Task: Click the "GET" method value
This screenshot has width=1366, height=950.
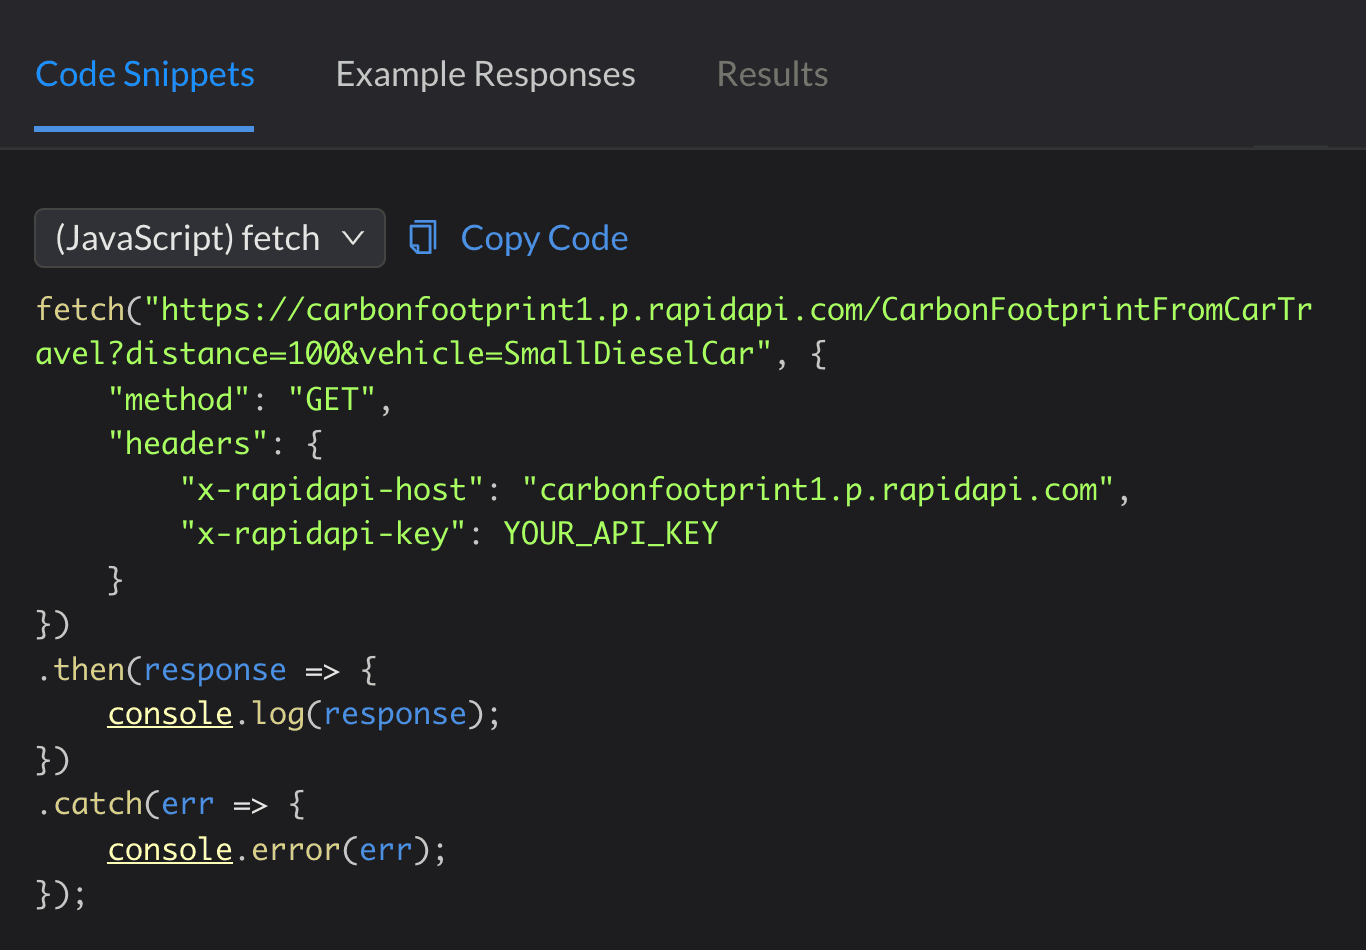Action: pos(331,399)
